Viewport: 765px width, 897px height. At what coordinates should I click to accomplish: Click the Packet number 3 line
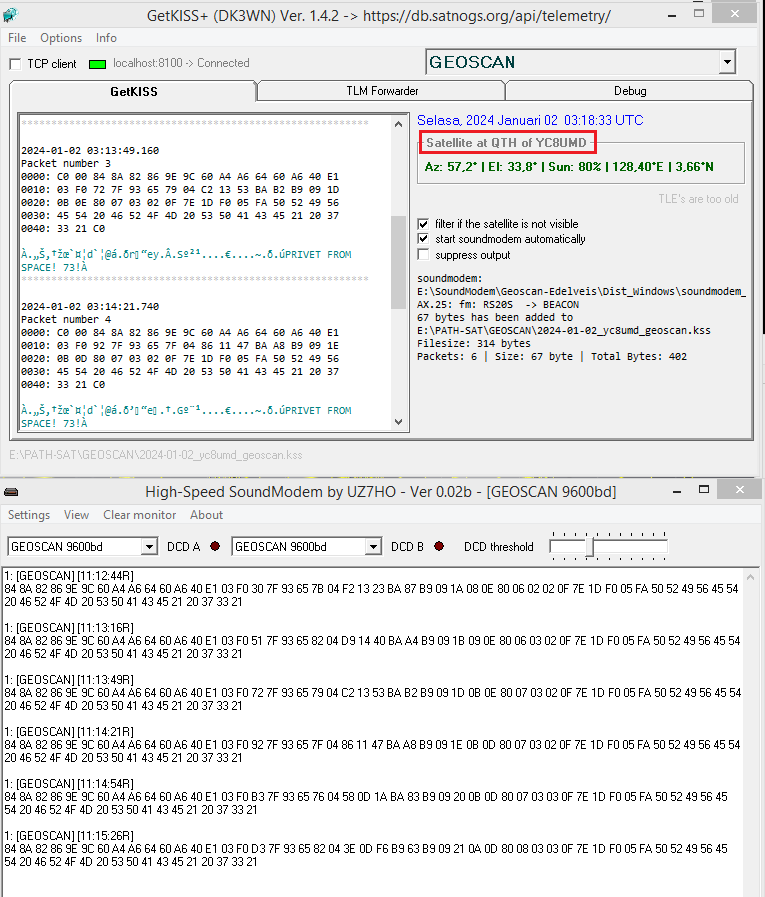click(x=66, y=164)
